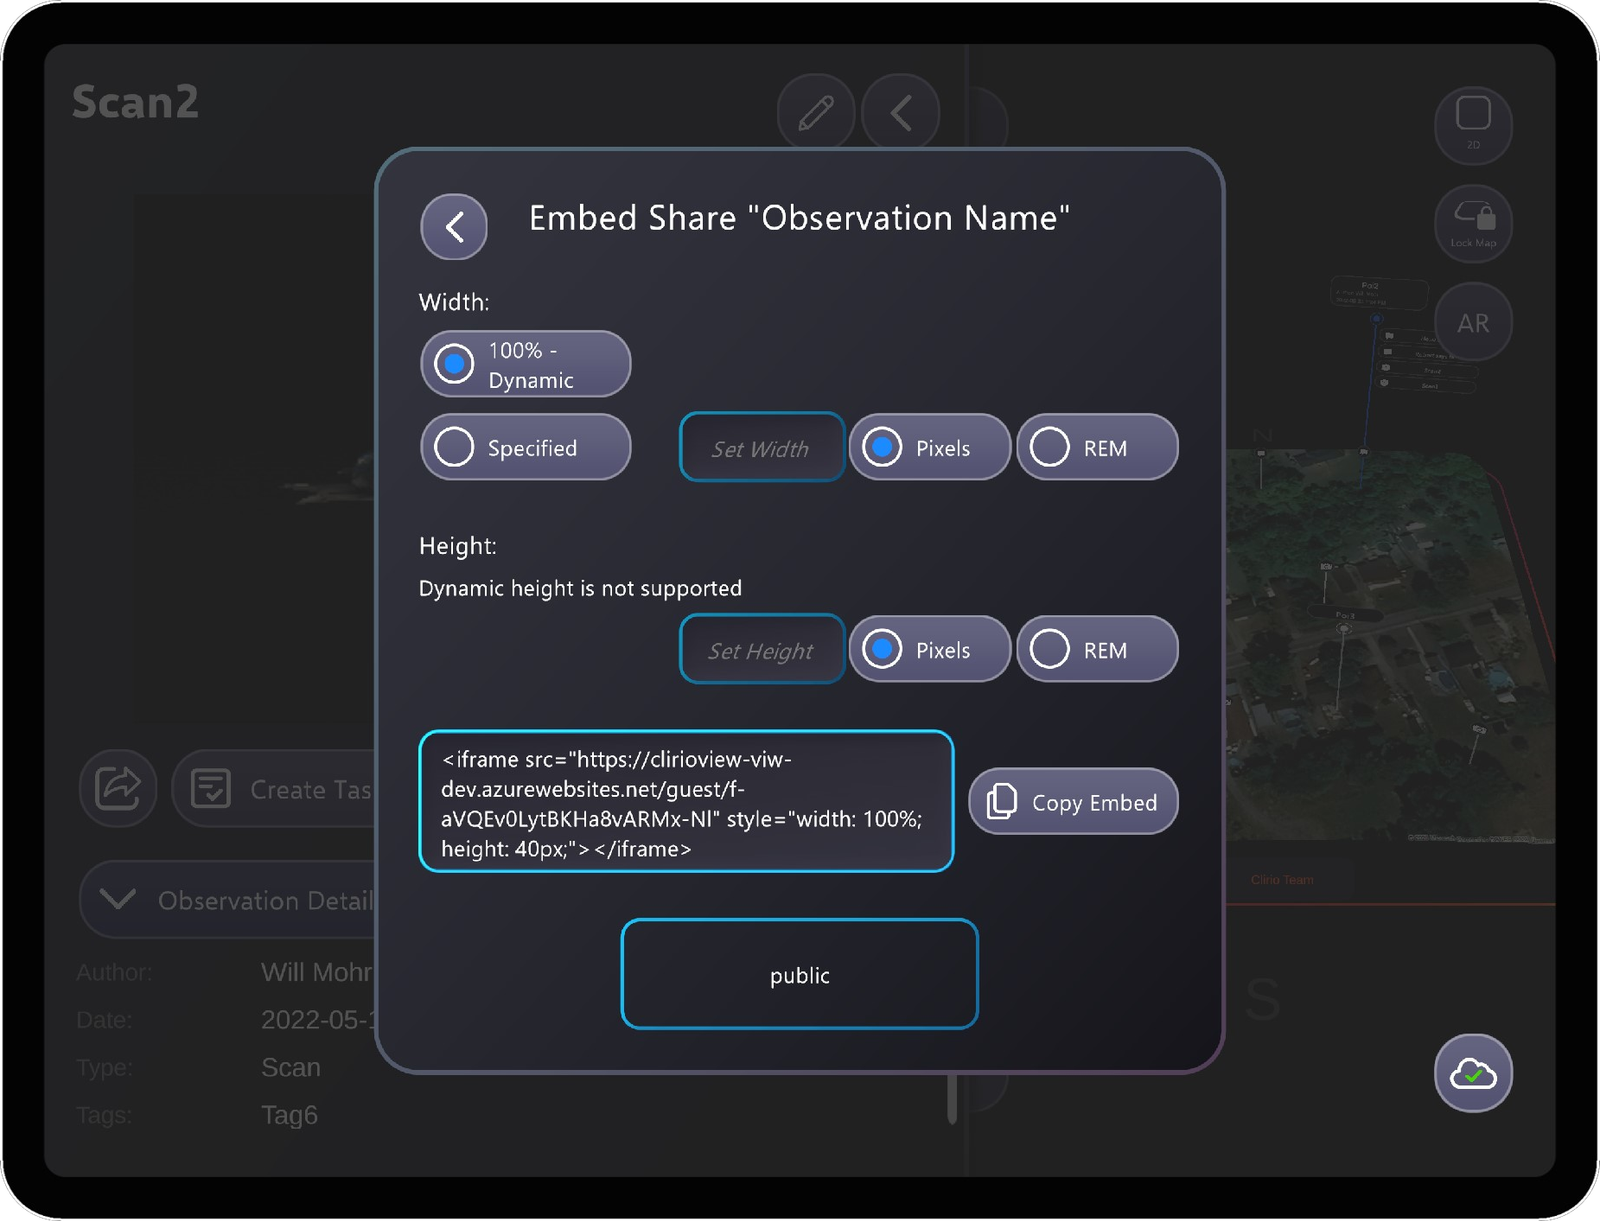Click the scrollbar handle below the dialog

pyautogui.click(x=952, y=1098)
